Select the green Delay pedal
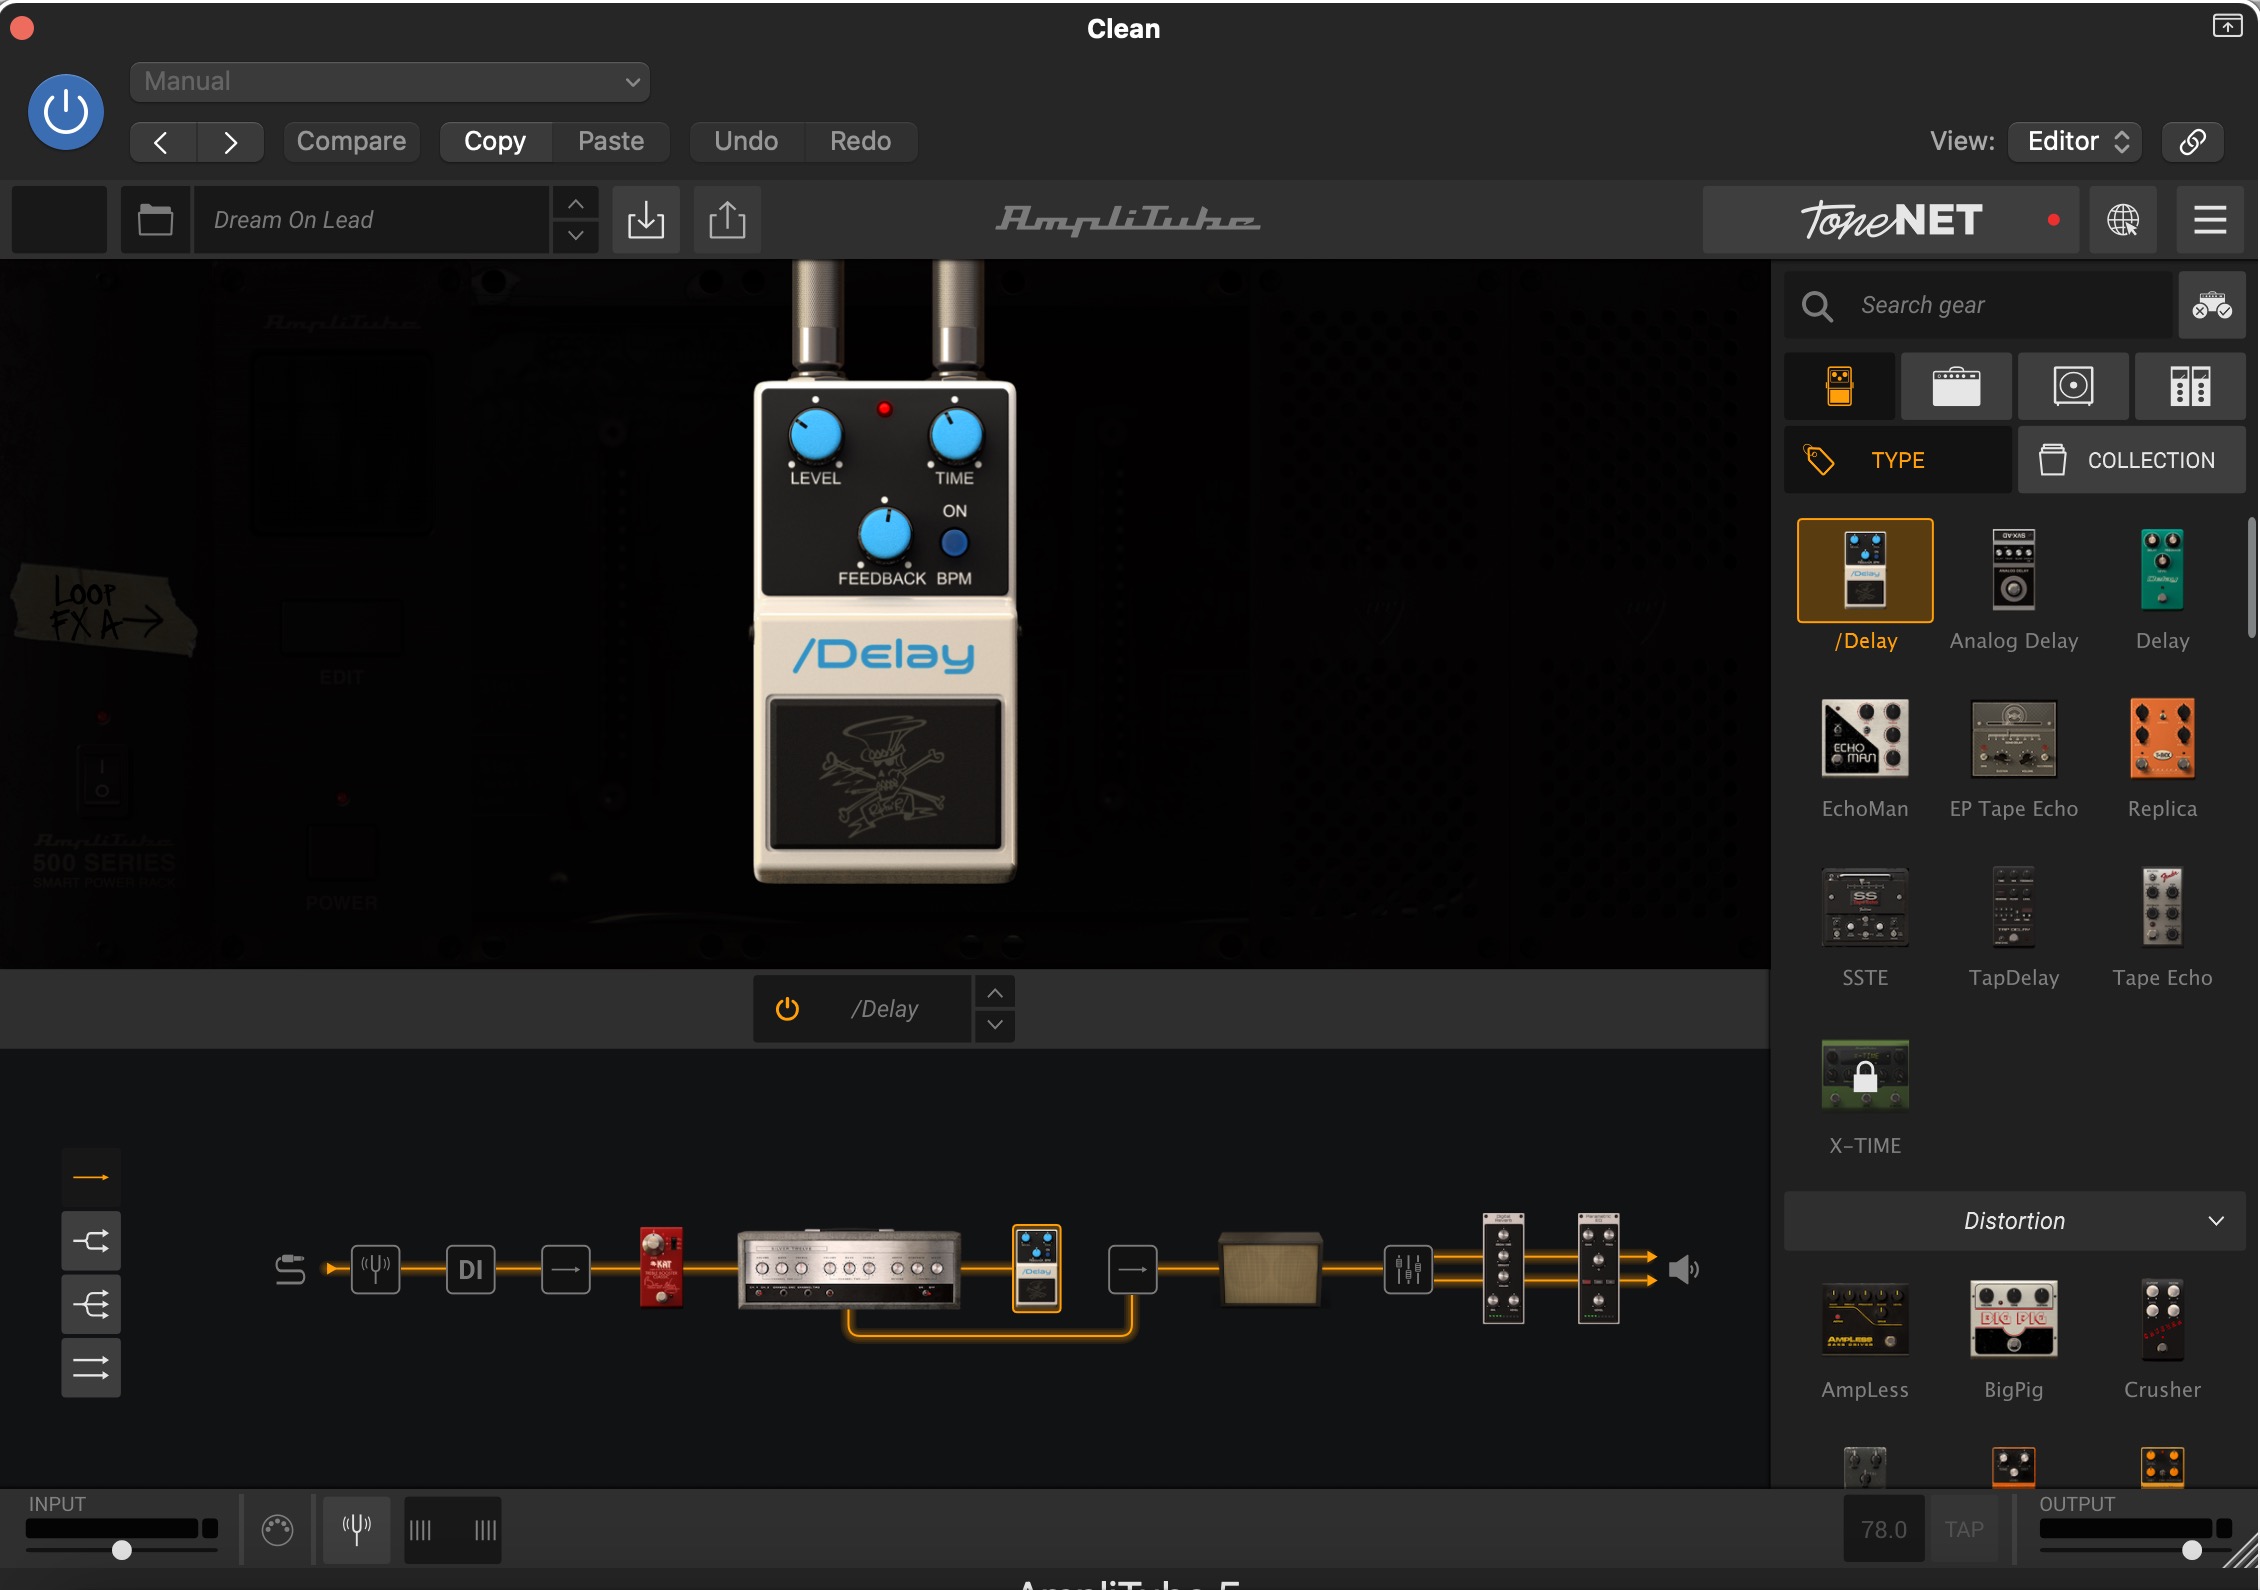Image resolution: width=2260 pixels, height=1590 pixels. coord(2162,570)
